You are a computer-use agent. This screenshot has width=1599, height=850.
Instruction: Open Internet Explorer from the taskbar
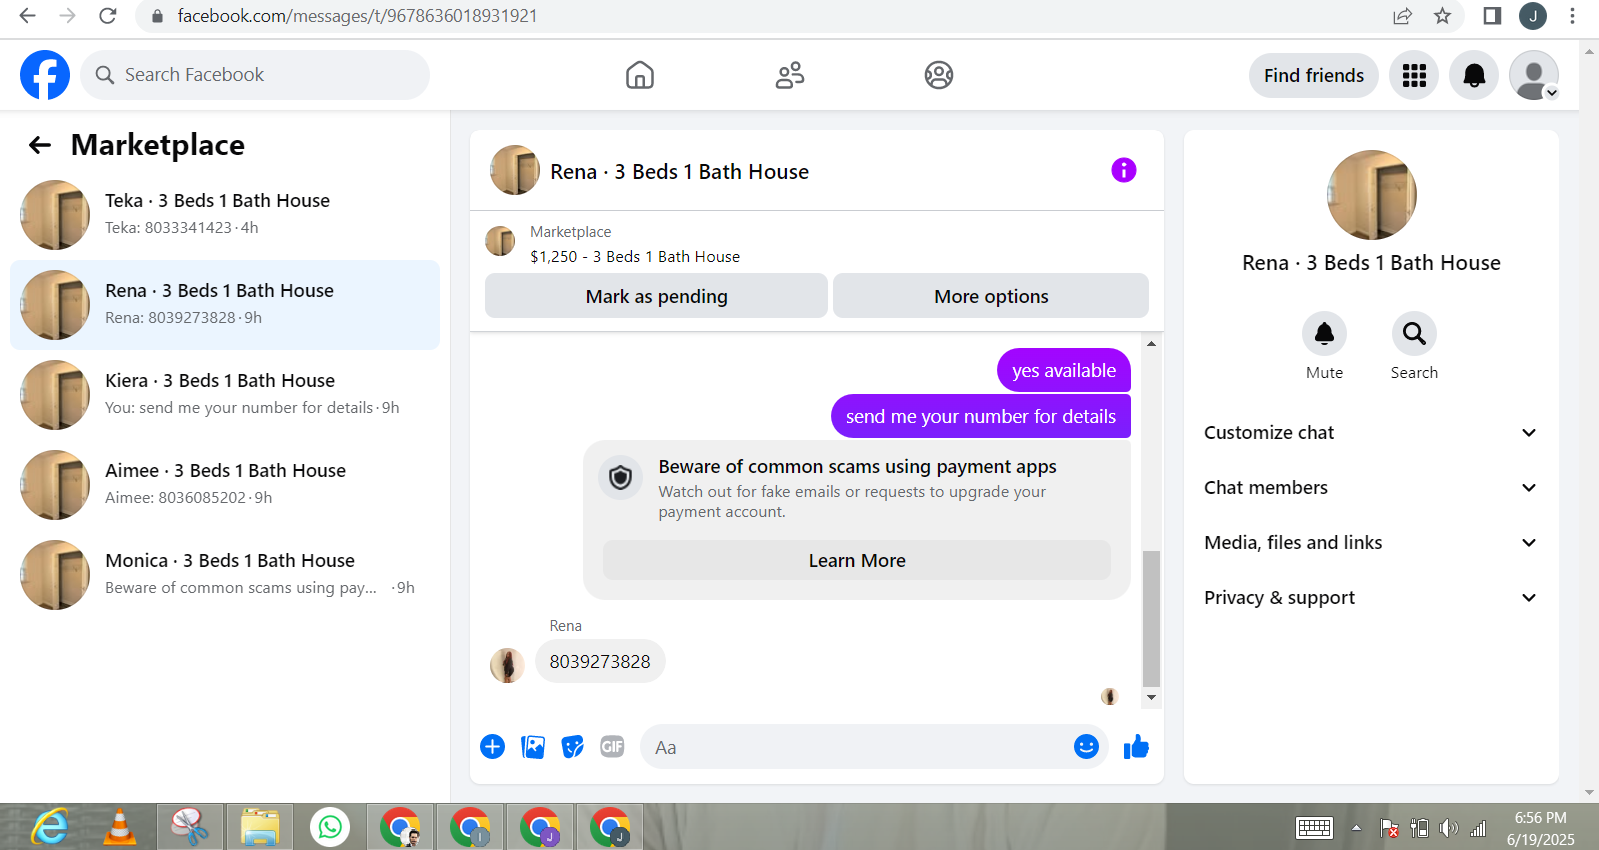(49, 827)
